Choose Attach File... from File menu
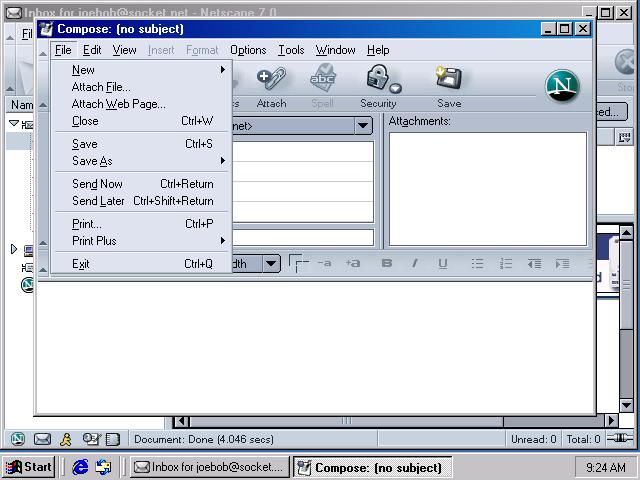640x480 pixels. pyautogui.click(x=140, y=87)
